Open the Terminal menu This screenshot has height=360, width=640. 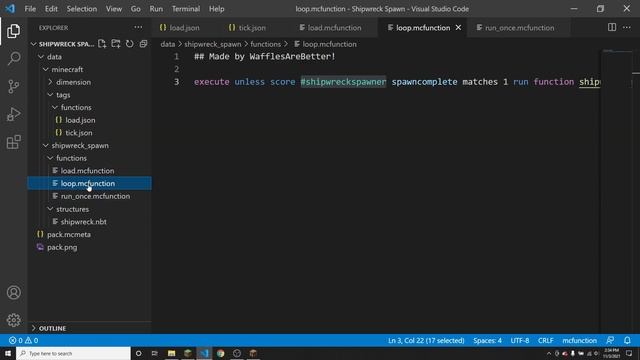[186, 9]
